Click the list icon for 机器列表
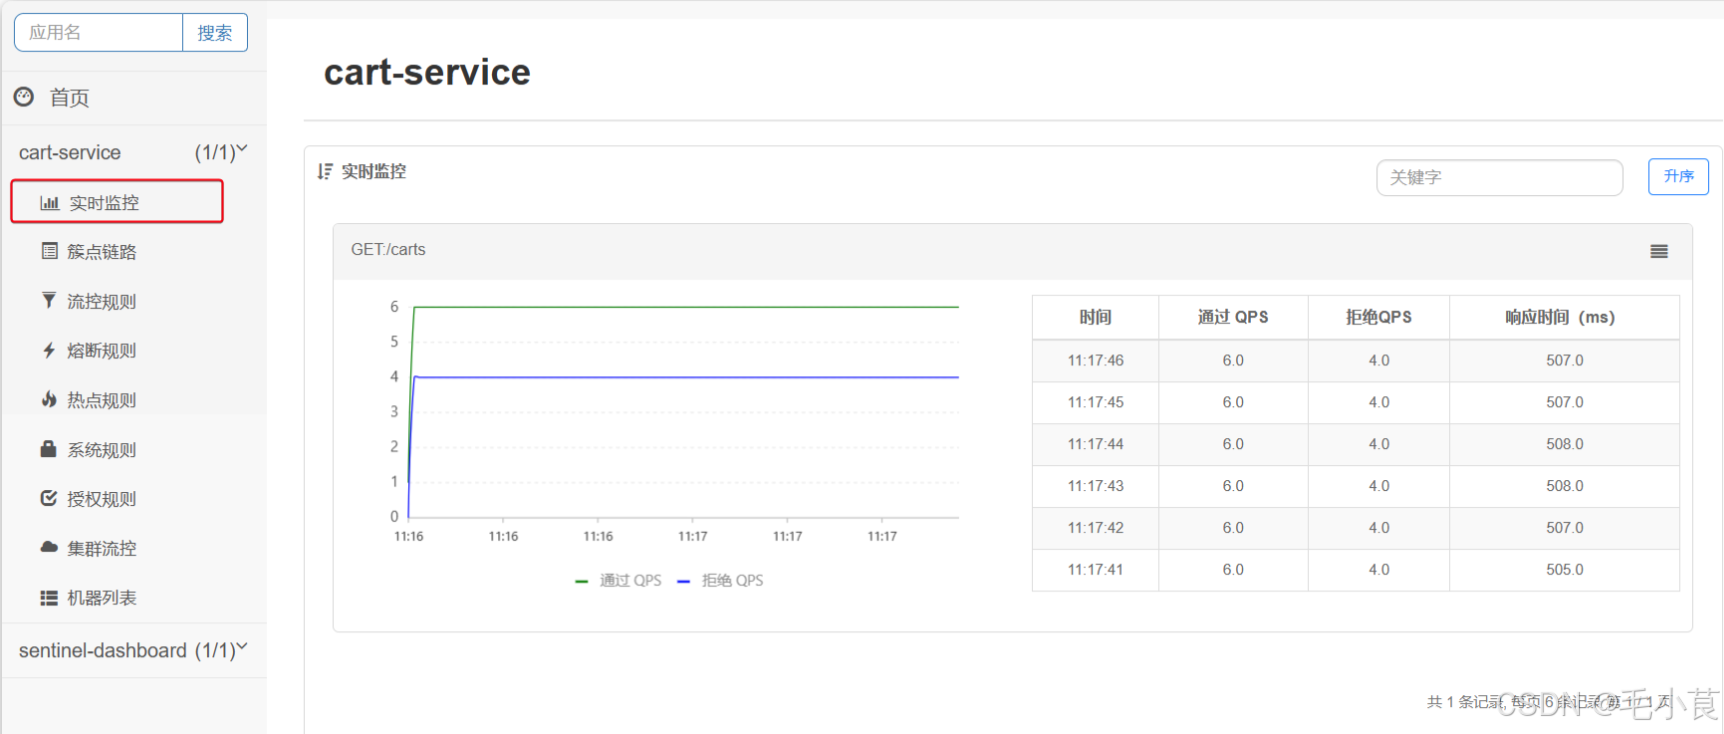The width and height of the screenshot is (1724, 734). 49,597
